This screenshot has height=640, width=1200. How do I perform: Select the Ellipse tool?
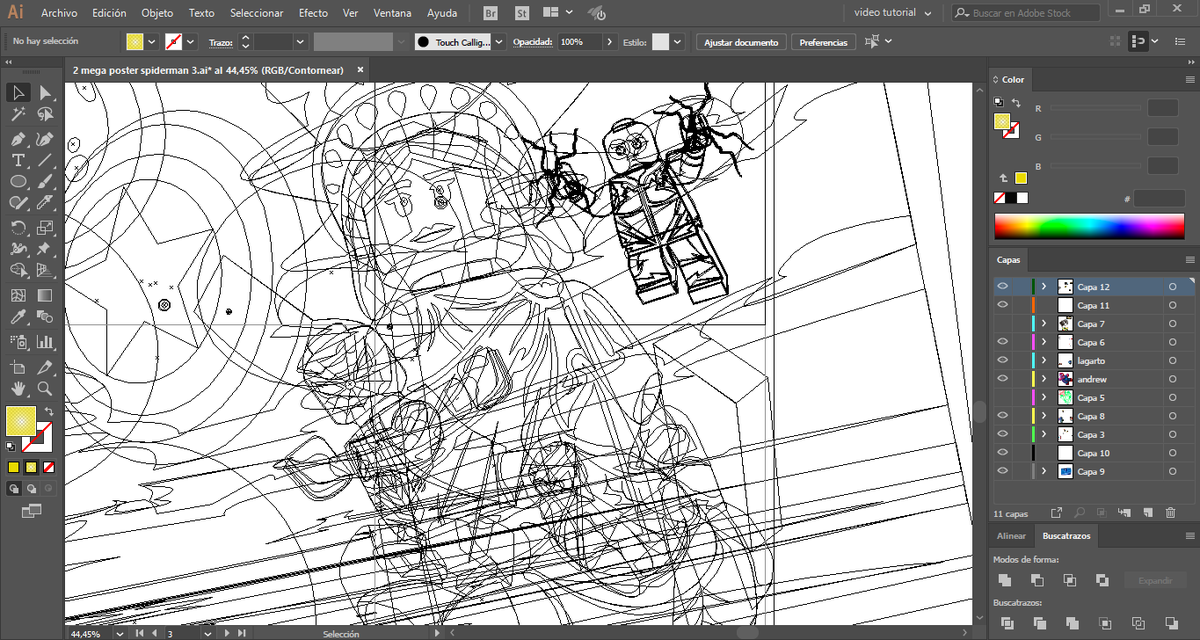point(18,182)
